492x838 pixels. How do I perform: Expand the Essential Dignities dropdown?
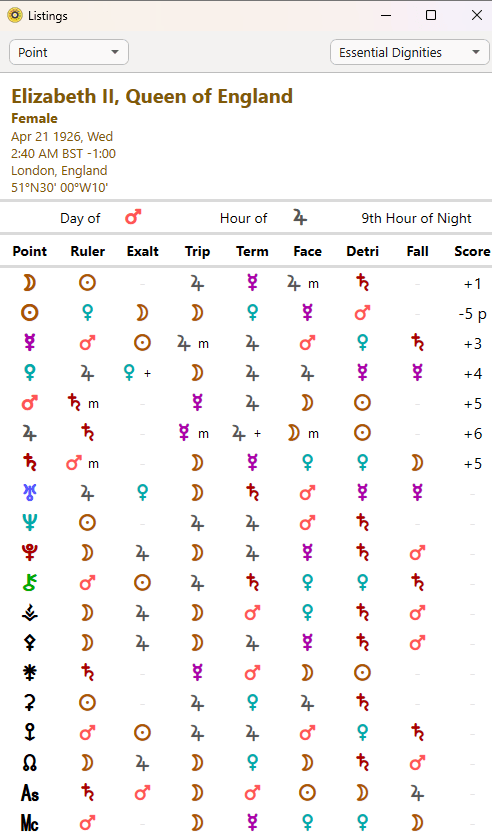click(409, 52)
